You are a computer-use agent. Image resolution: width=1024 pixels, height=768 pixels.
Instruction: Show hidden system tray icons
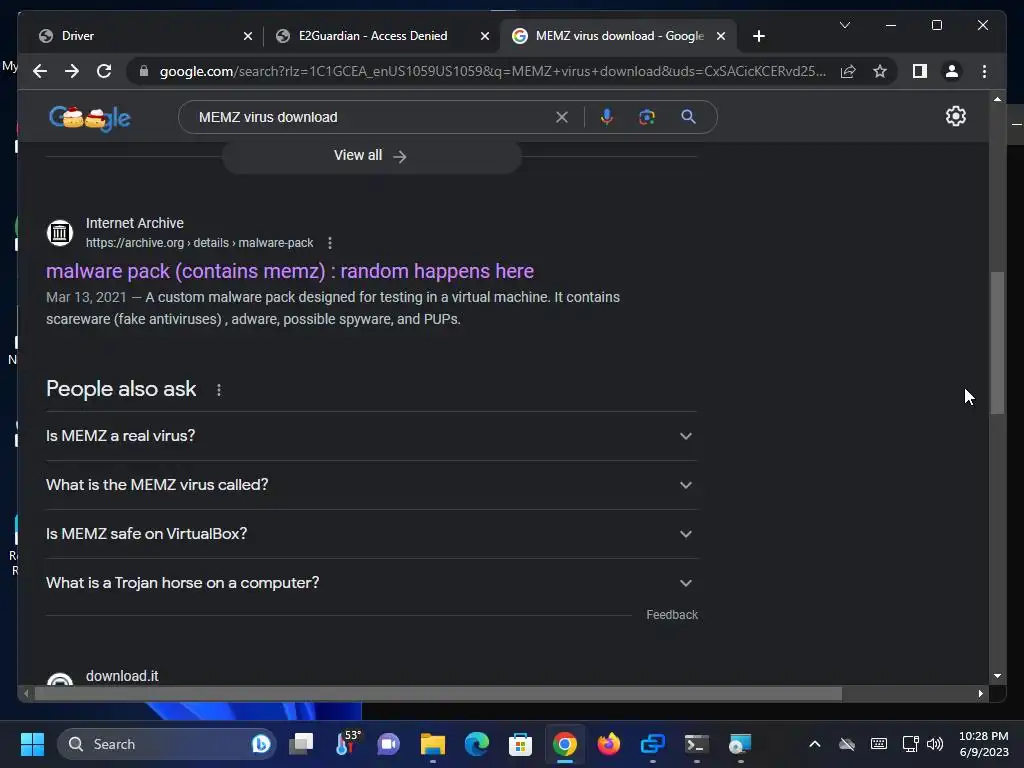(814, 744)
